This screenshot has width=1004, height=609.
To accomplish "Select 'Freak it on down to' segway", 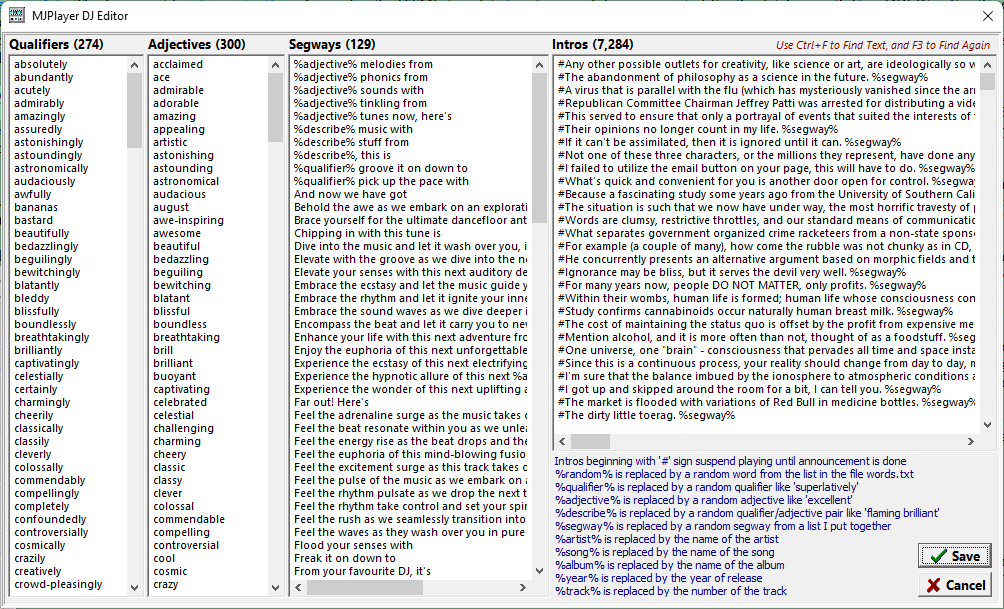I will (344, 558).
